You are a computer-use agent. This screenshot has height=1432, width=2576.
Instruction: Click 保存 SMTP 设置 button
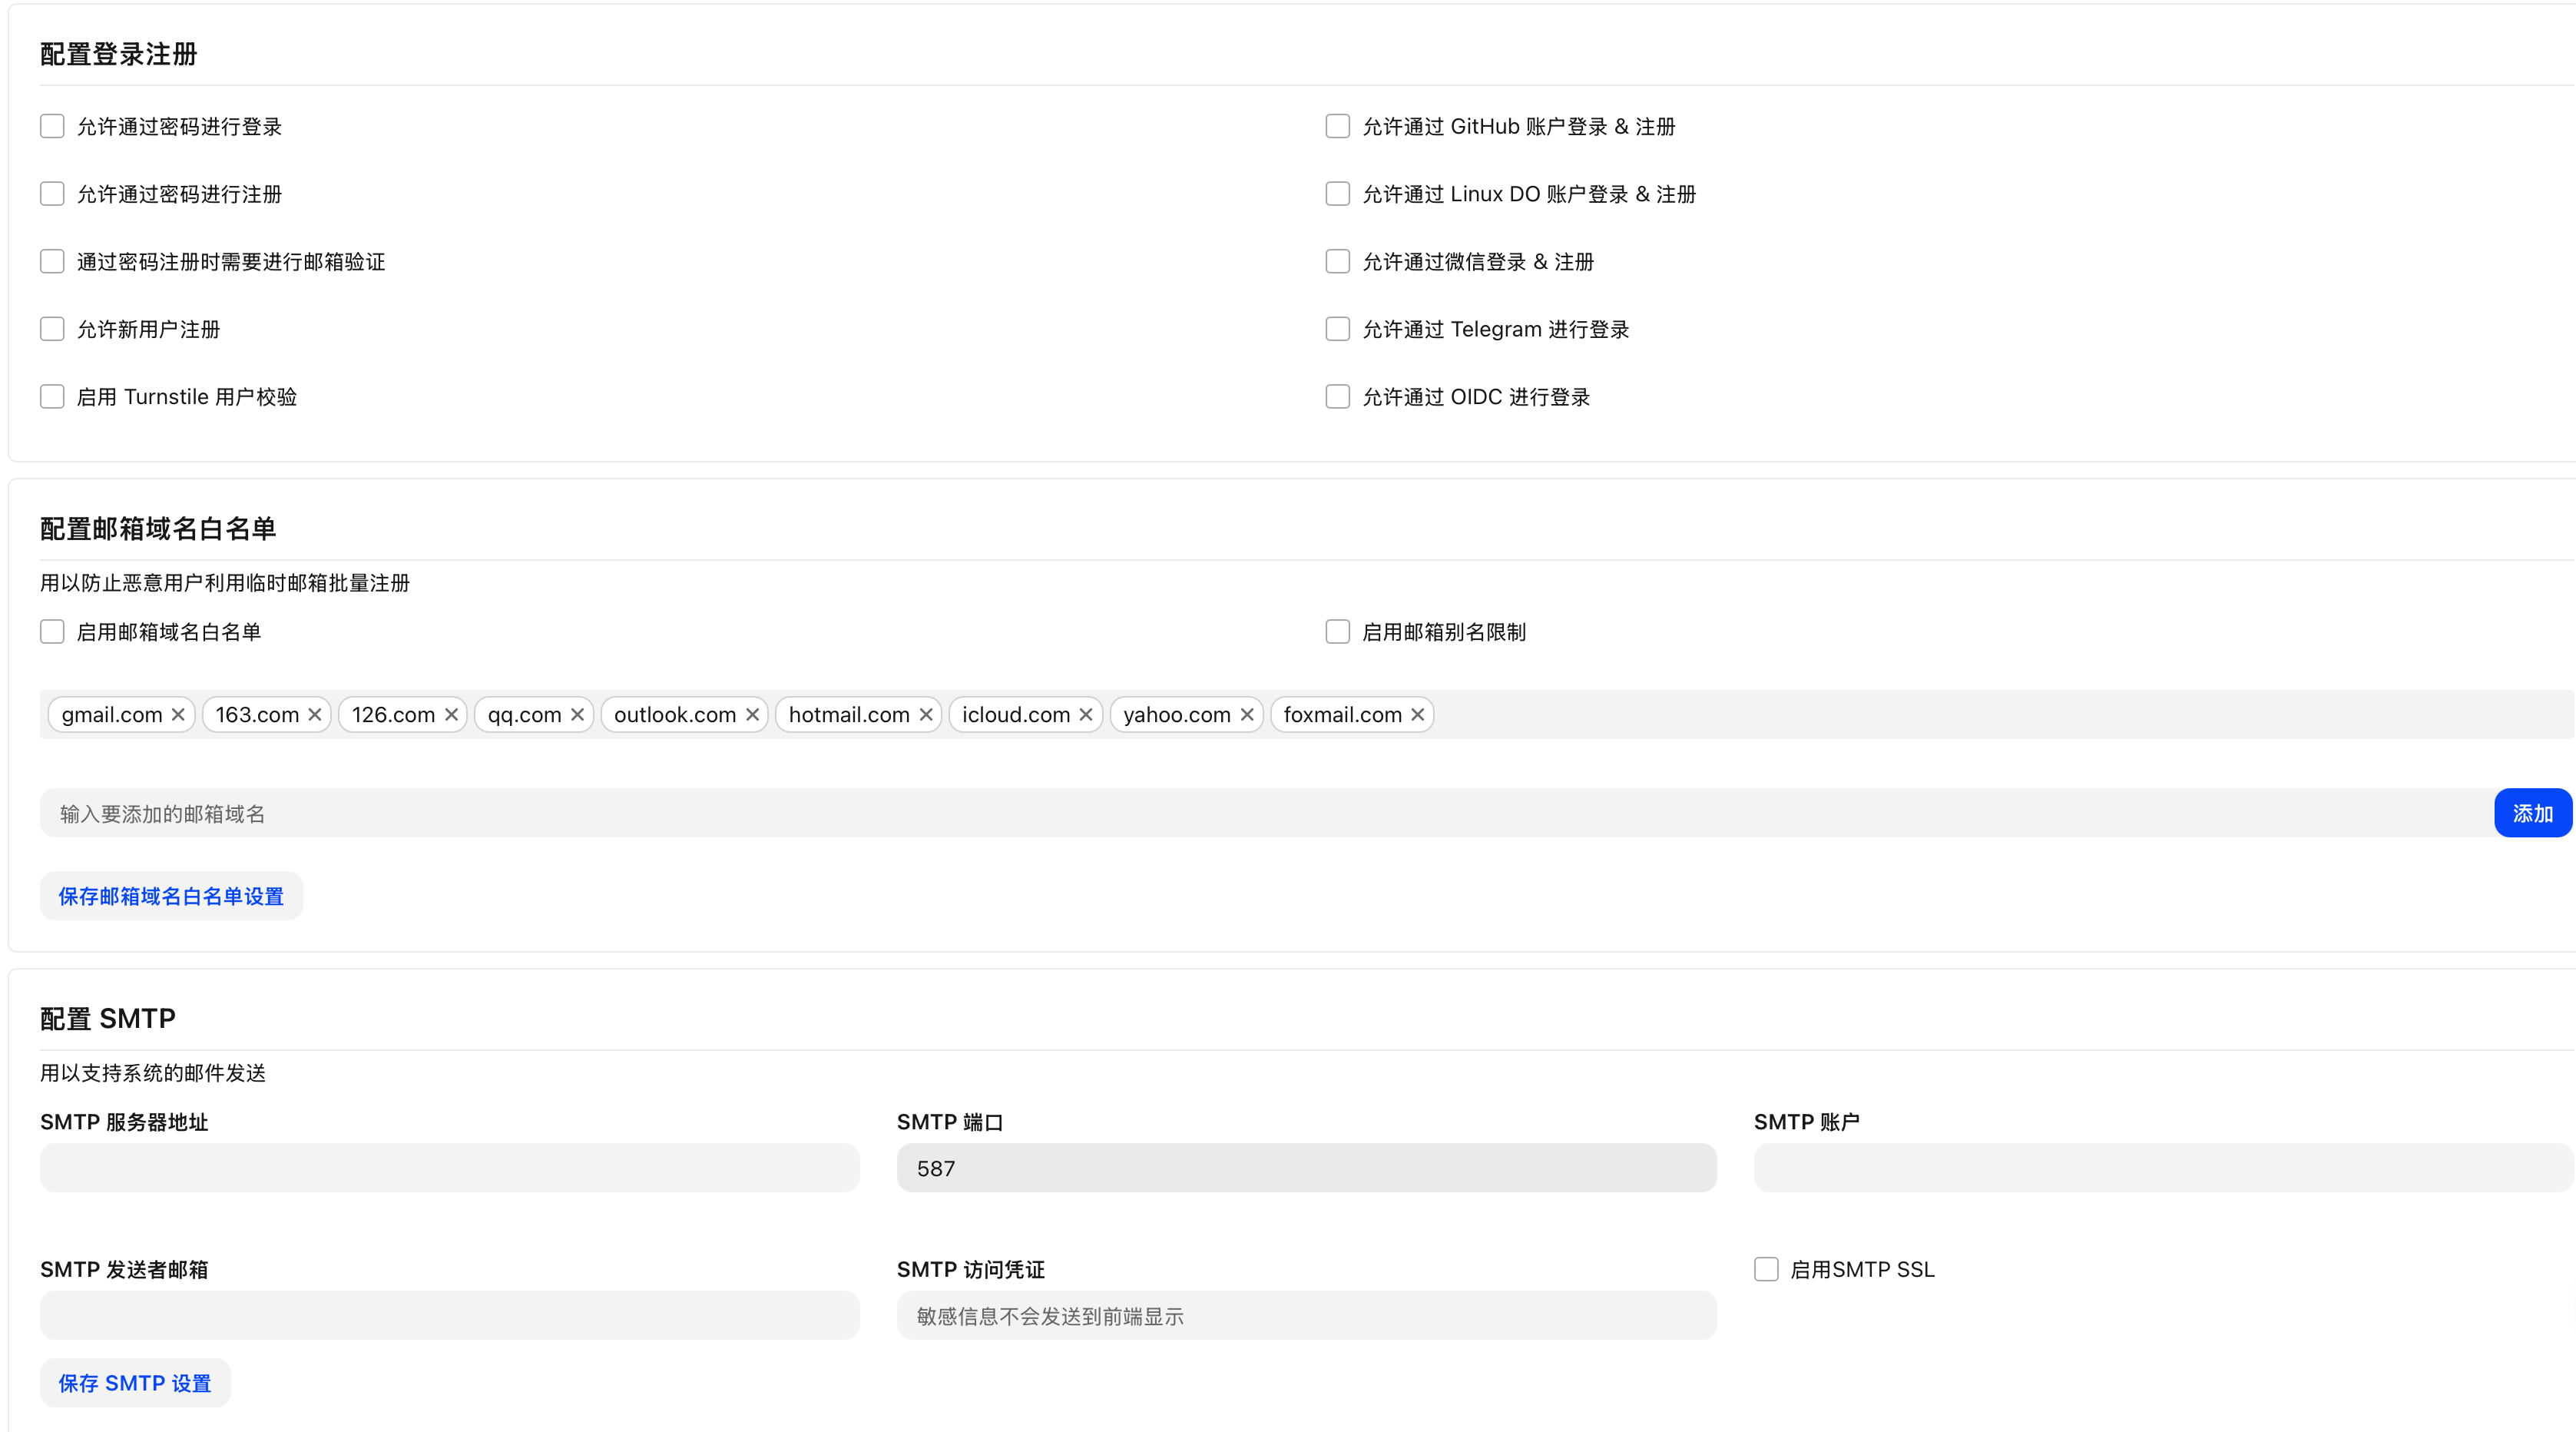click(135, 1383)
